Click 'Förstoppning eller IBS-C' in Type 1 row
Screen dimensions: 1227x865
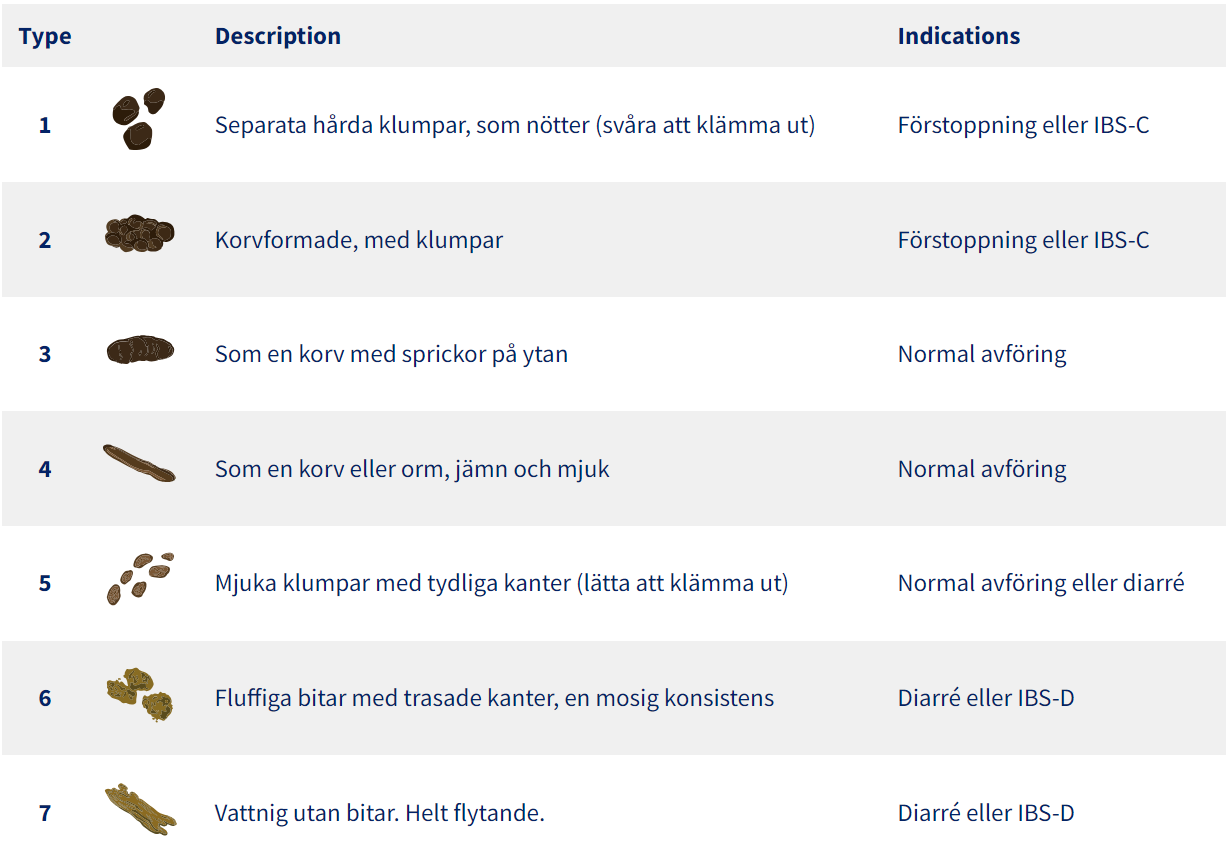tap(1023, 125)
